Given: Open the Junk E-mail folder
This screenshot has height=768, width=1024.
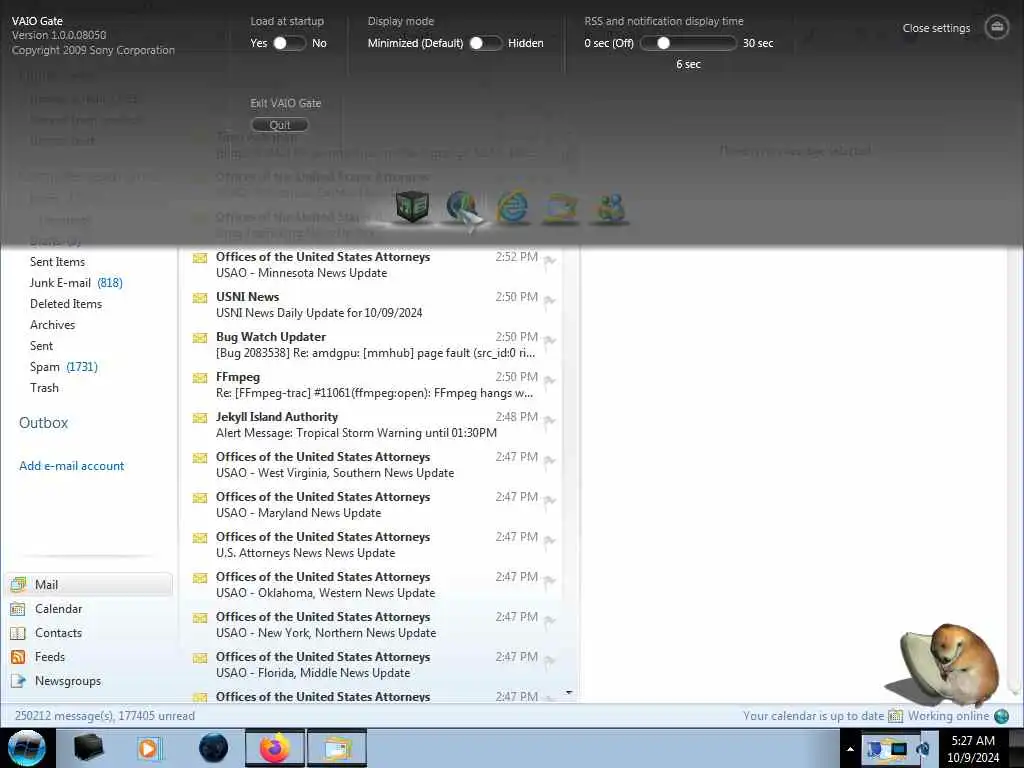Looking at the screenshot, I should 76,283.
